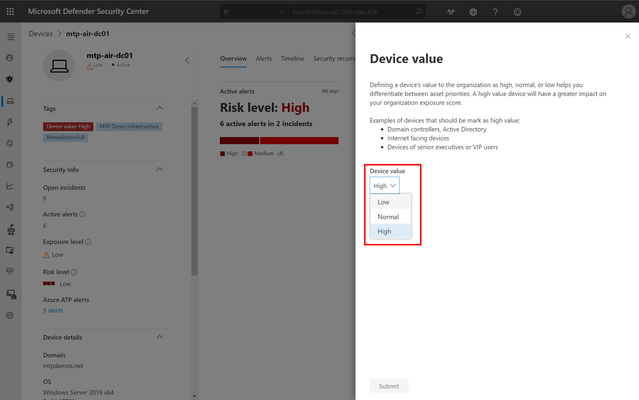Click the mtp-air-dc01 breadcrumb text
This screenshot has height=400, width=639.
(x=88, y=34)
